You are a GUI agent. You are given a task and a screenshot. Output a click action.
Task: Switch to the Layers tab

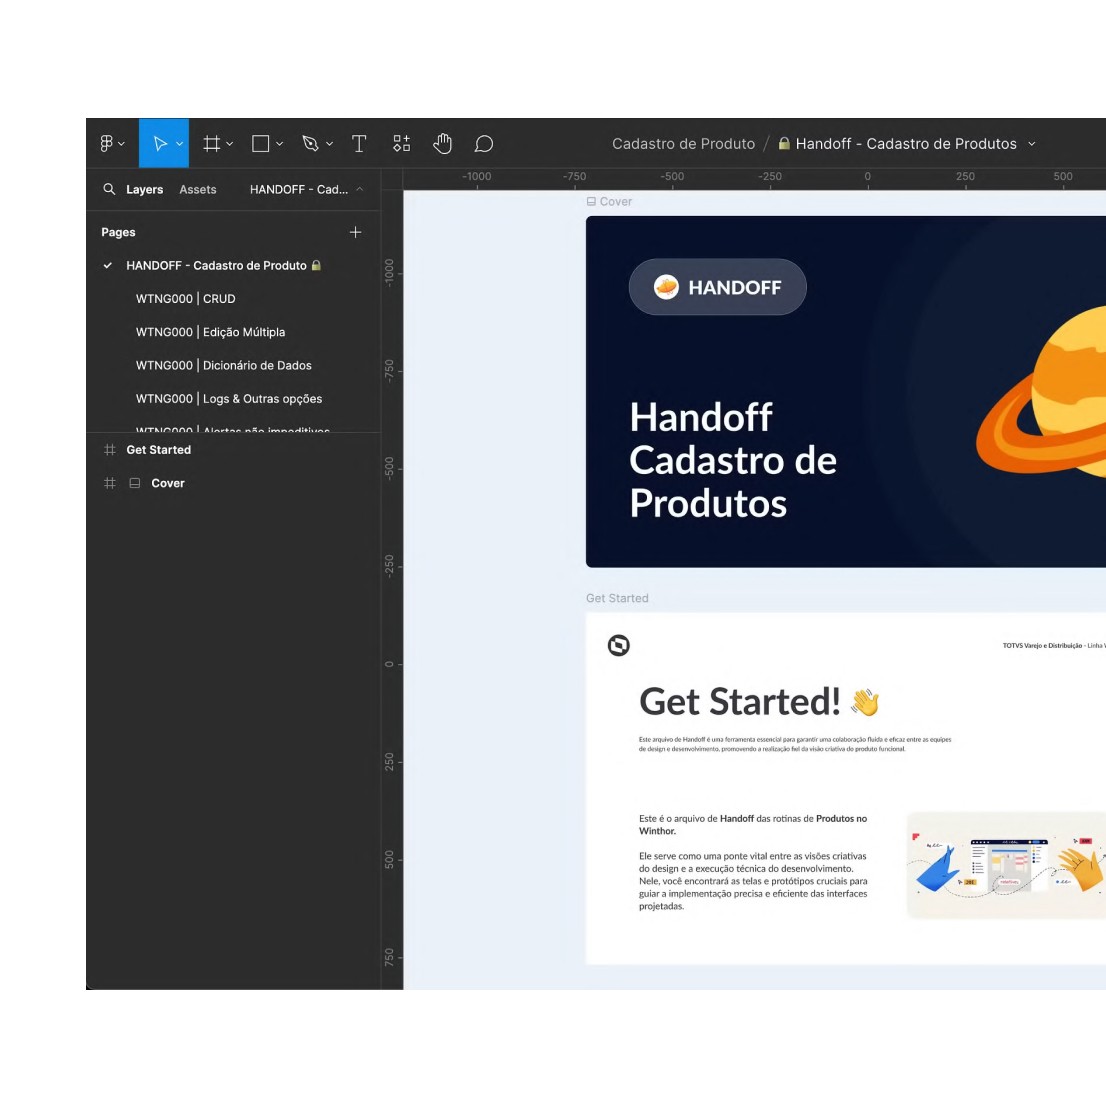(145, 189)
